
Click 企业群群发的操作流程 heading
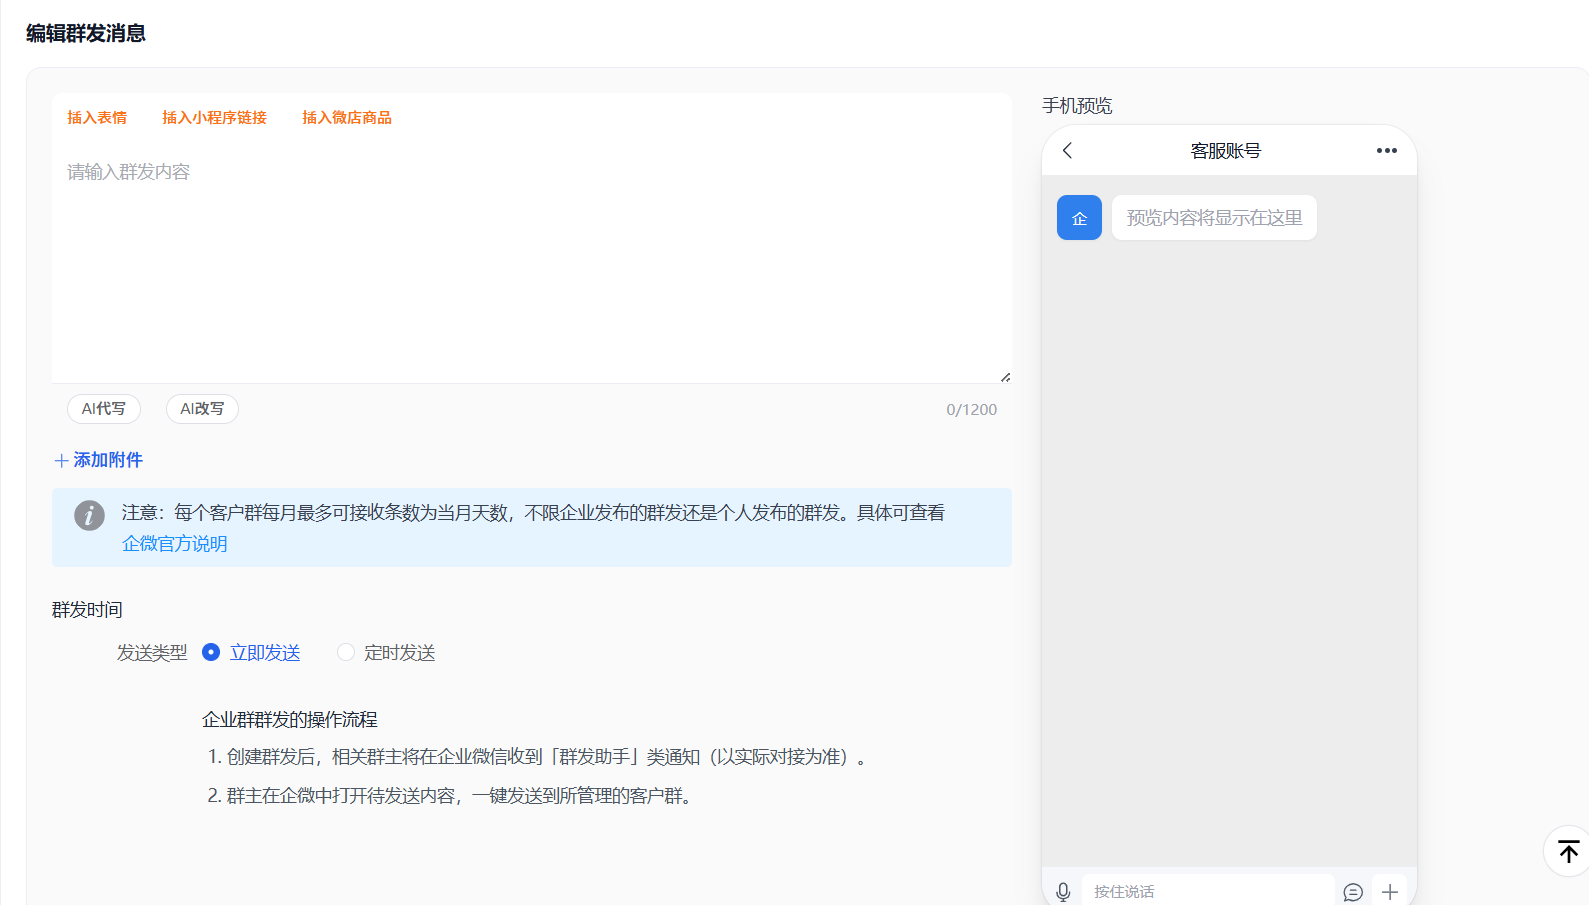tap(290, 719)
